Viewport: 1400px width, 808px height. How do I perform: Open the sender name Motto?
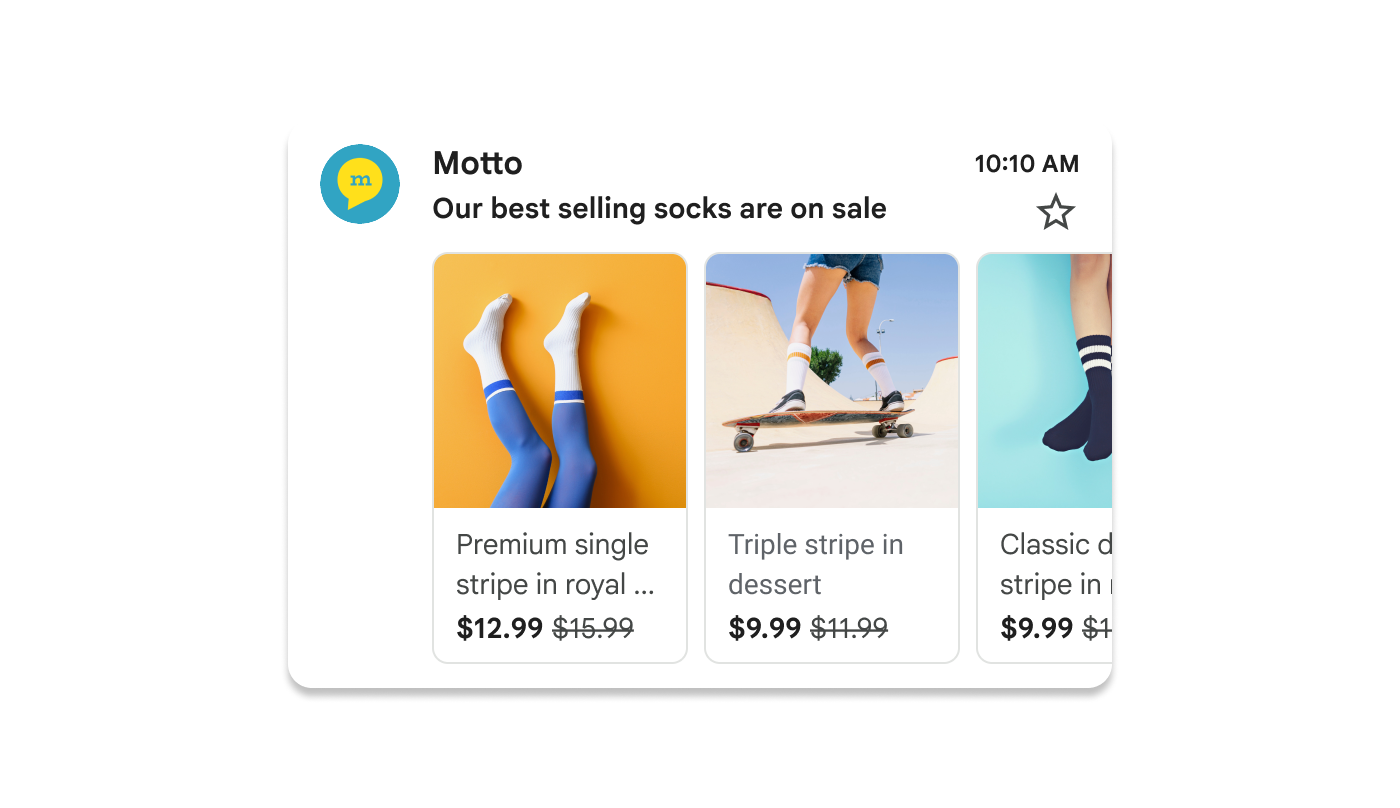(x=477, y=163)
